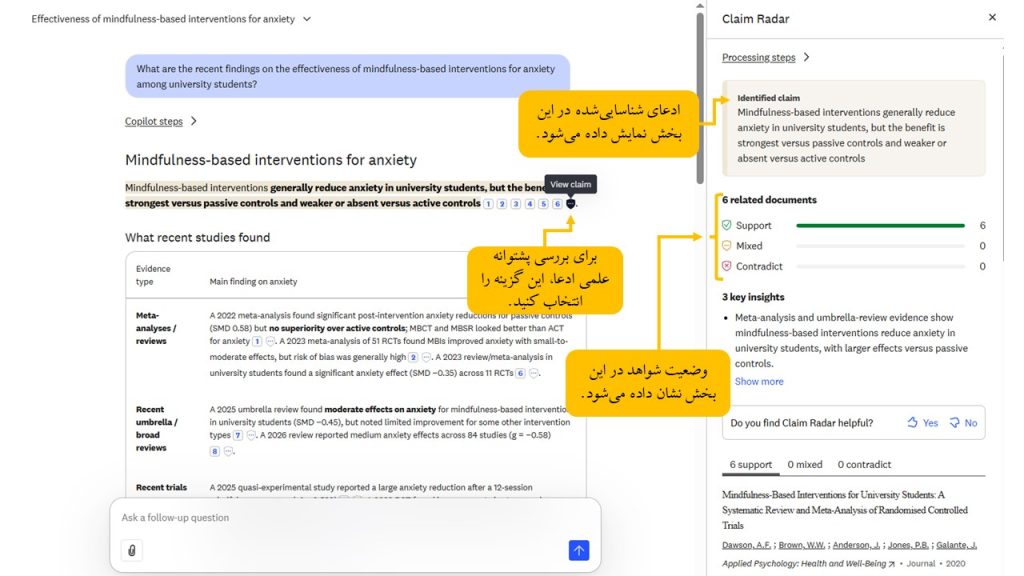This screenshot has width=1024, height=576.
Task: Open citation 1 after 'for anxiety' in table
Action: click(257, 341)
